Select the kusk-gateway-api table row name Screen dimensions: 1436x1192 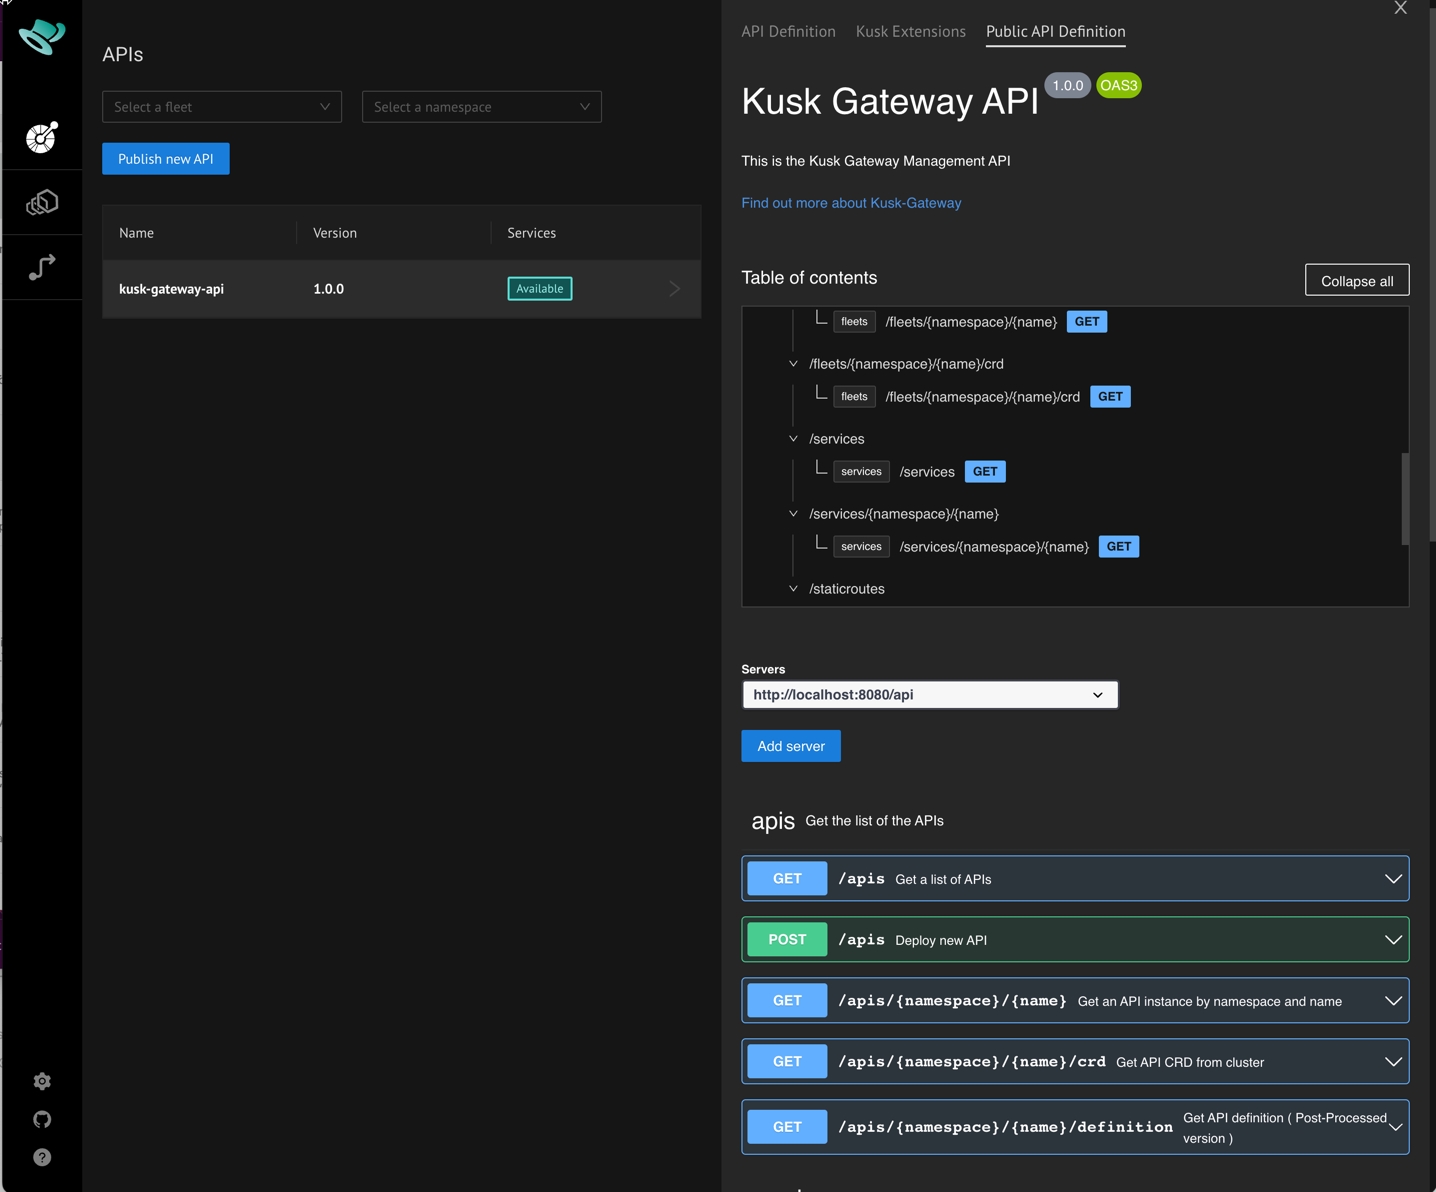point(171,289)
